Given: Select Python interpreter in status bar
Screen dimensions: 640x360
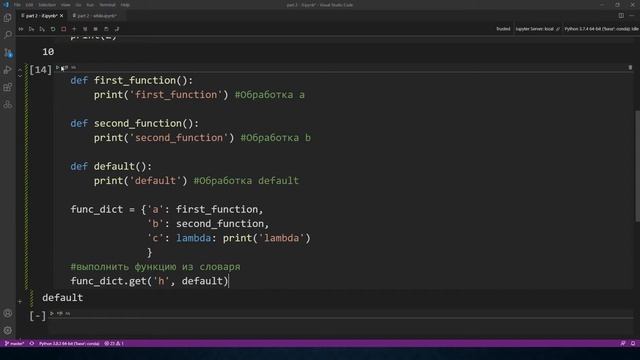Looking at the screenshot, I should (69, 344).
